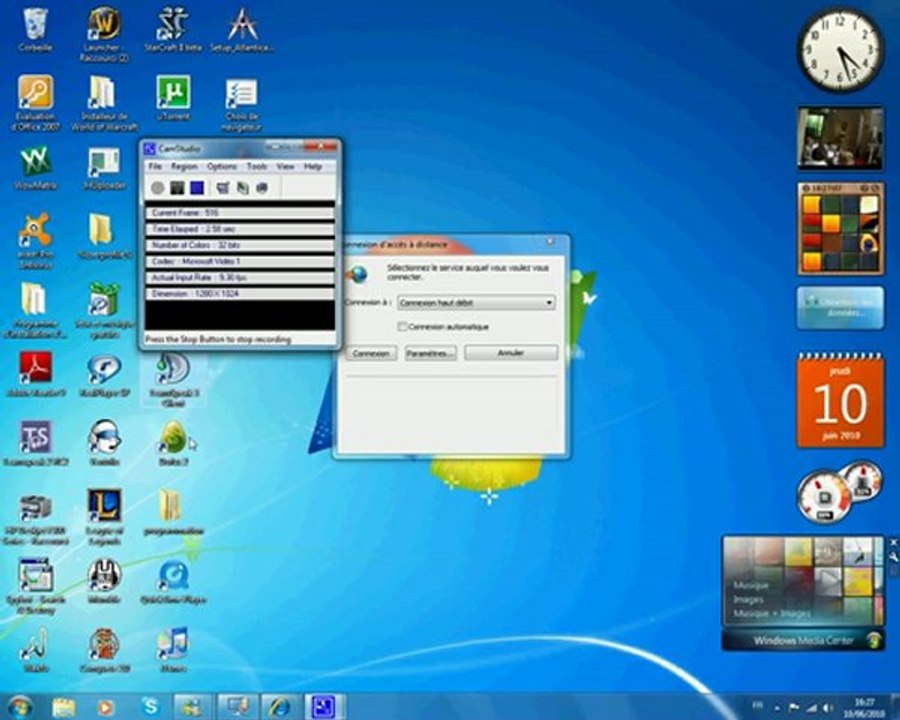This screenshot has width=900, height=720.
Task: Select the uTorrent desktop shortcut
Action: click(x=173, y=98)
